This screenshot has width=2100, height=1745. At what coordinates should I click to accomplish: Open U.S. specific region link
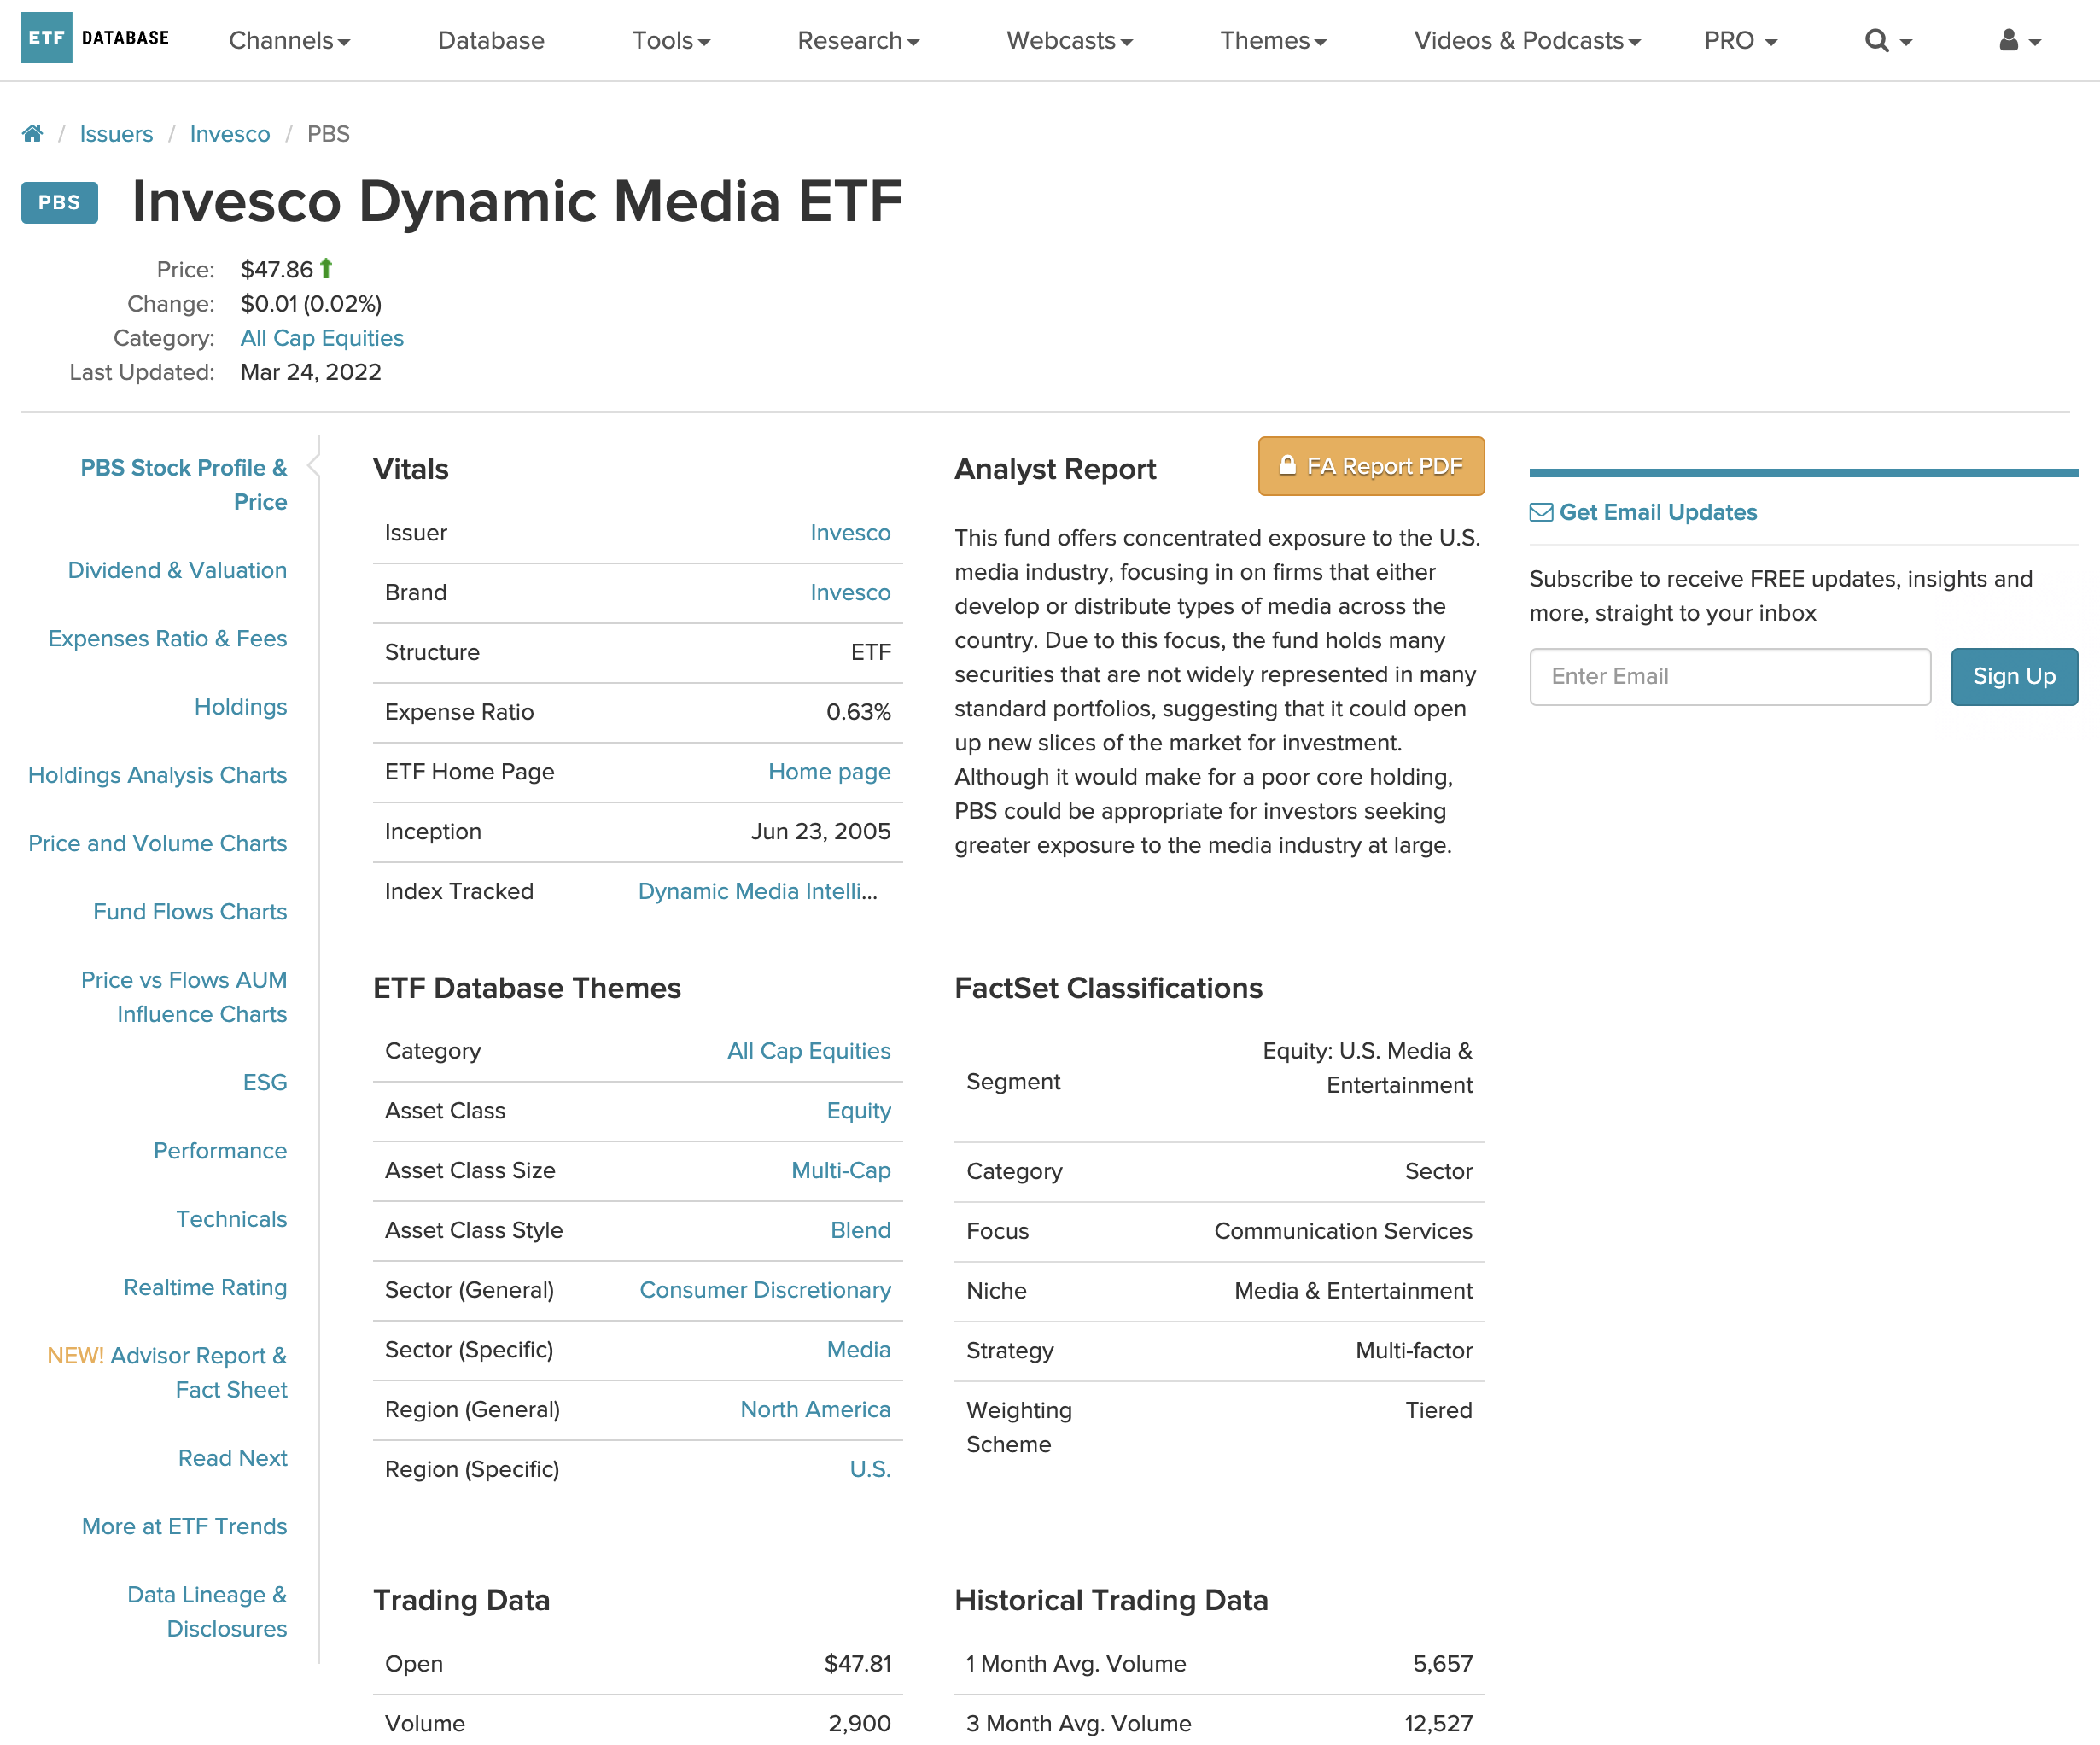click(x=870, y=1470)
